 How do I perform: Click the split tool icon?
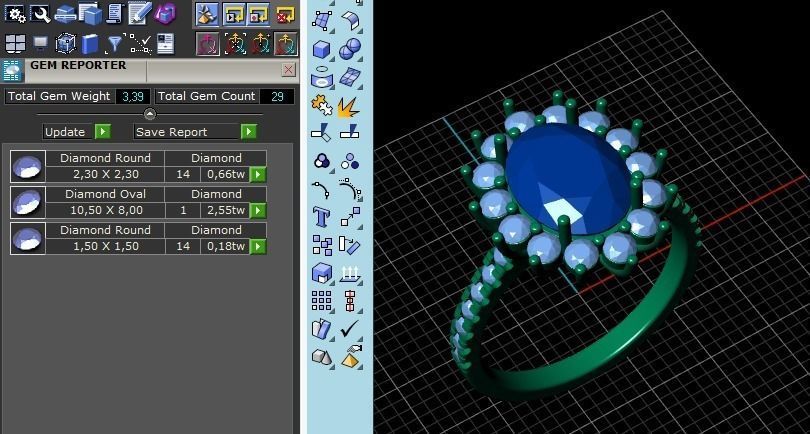point(350,133)
